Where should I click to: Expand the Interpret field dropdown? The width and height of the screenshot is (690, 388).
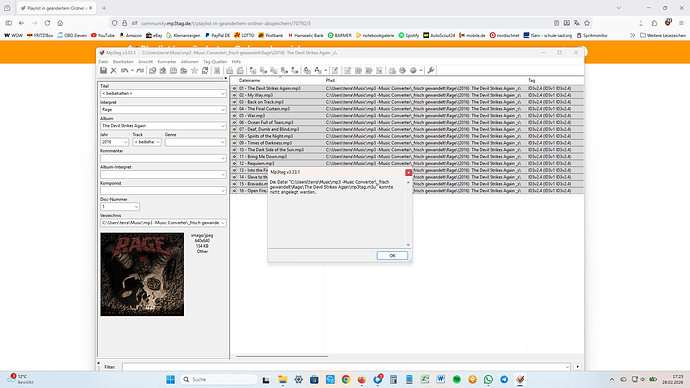pyautogui.click(x=223, y=110)
